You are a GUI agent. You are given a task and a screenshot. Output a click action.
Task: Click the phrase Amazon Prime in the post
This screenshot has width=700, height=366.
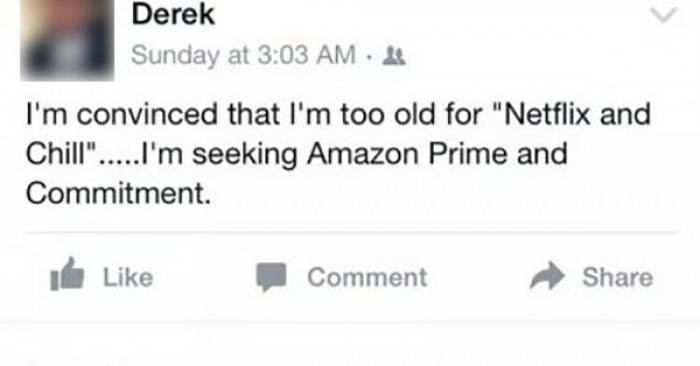pos(408,154)
